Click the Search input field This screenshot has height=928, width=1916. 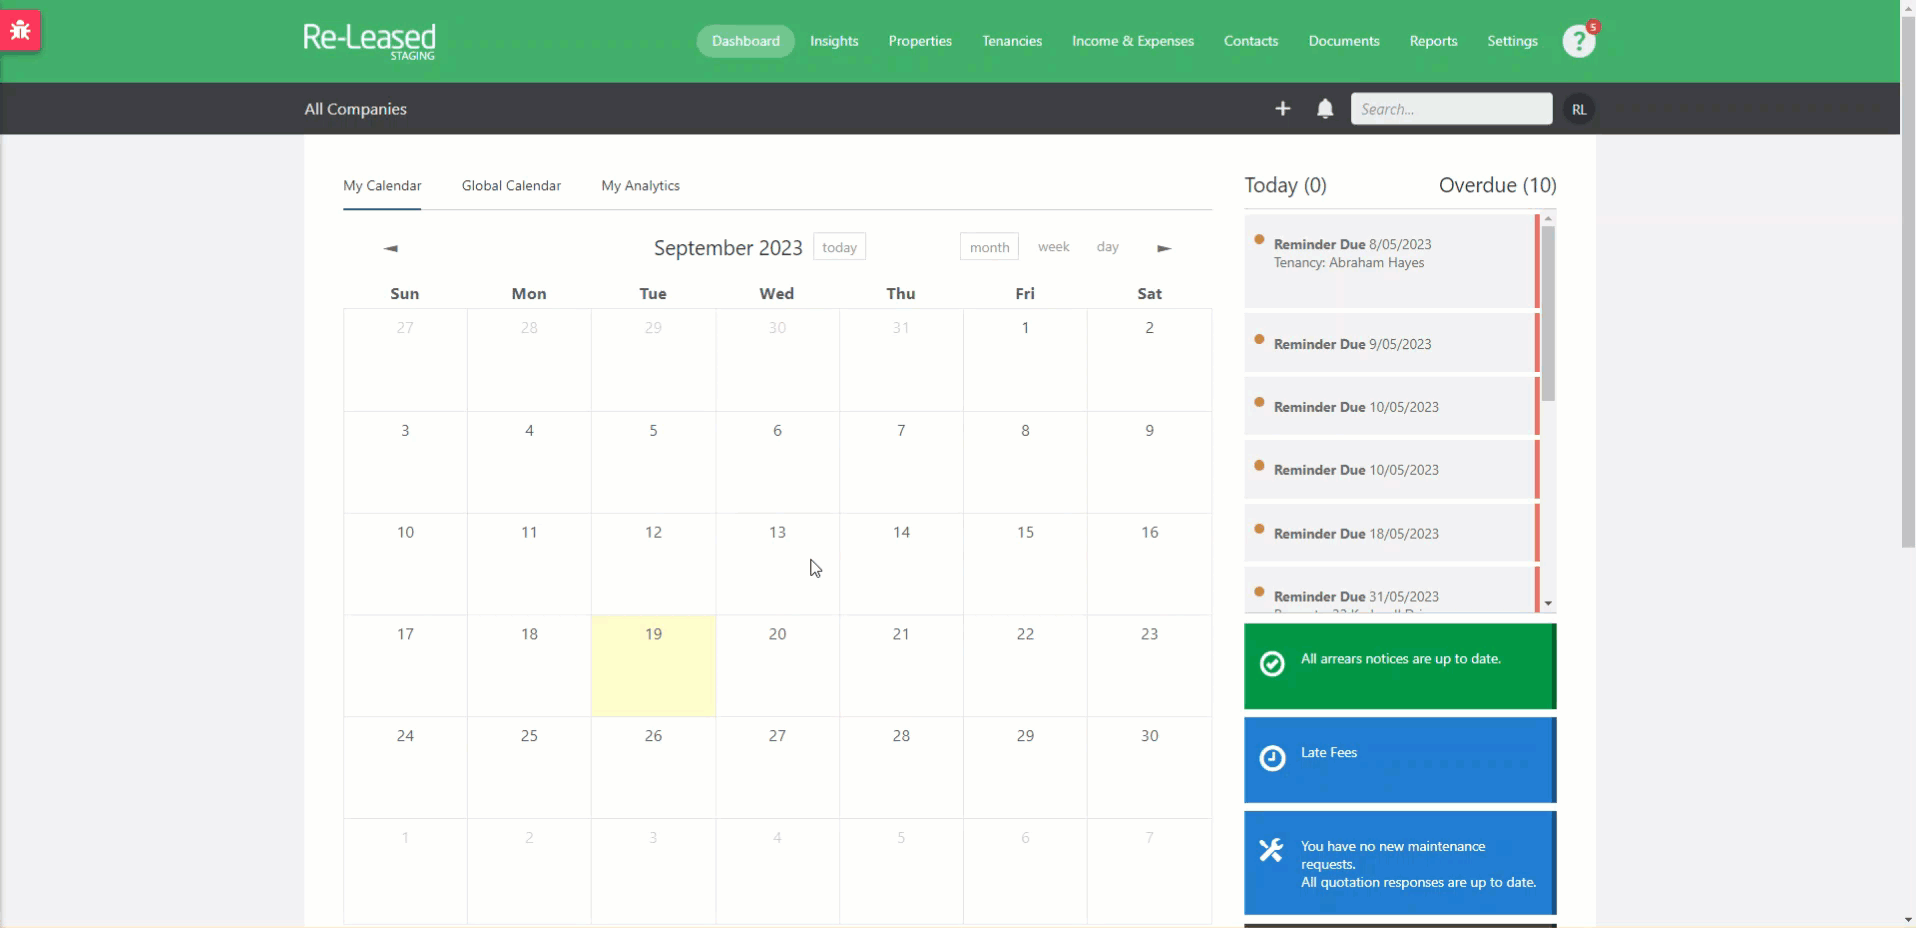pyautogui.click(x=1451, y=109)
